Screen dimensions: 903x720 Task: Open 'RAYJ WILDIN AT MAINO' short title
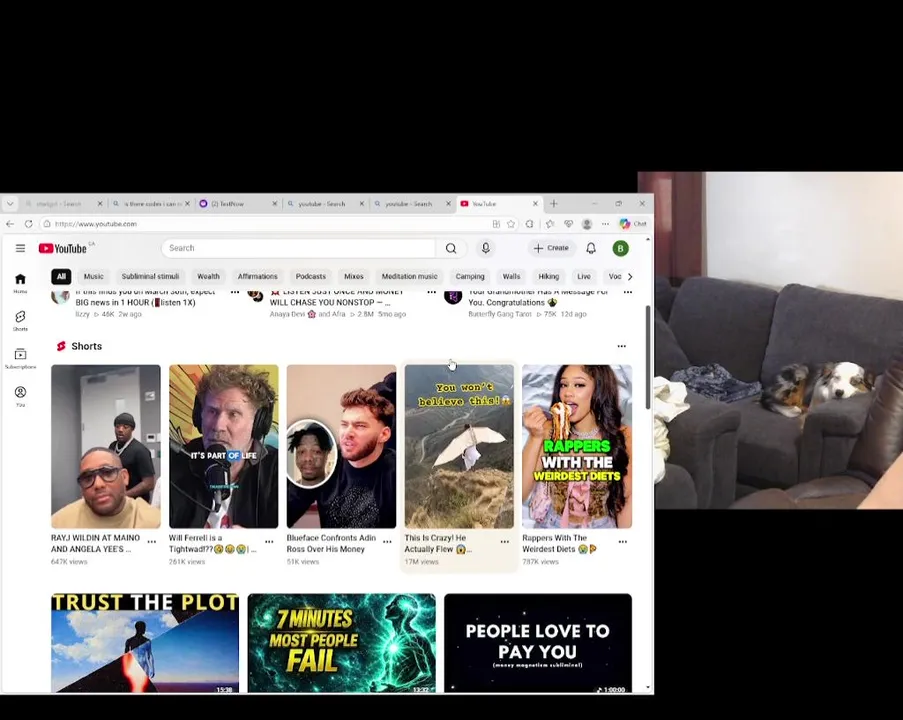(x=95, y=544)
